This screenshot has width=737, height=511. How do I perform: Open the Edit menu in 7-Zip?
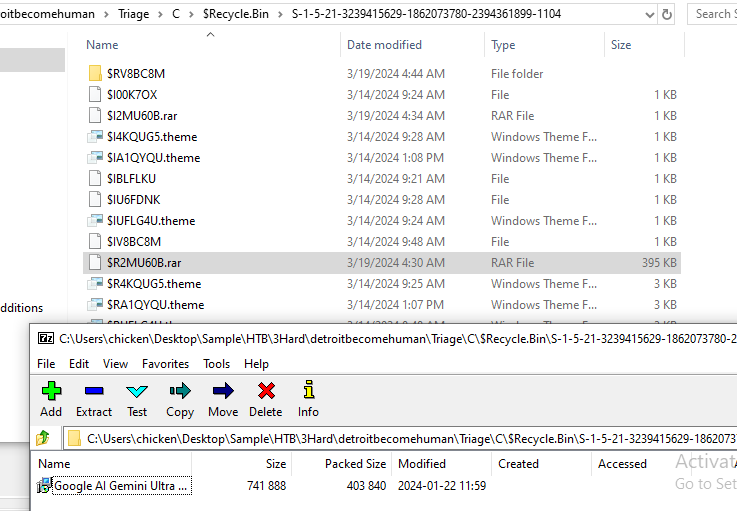pyautogui.click(x=79, y=364)
